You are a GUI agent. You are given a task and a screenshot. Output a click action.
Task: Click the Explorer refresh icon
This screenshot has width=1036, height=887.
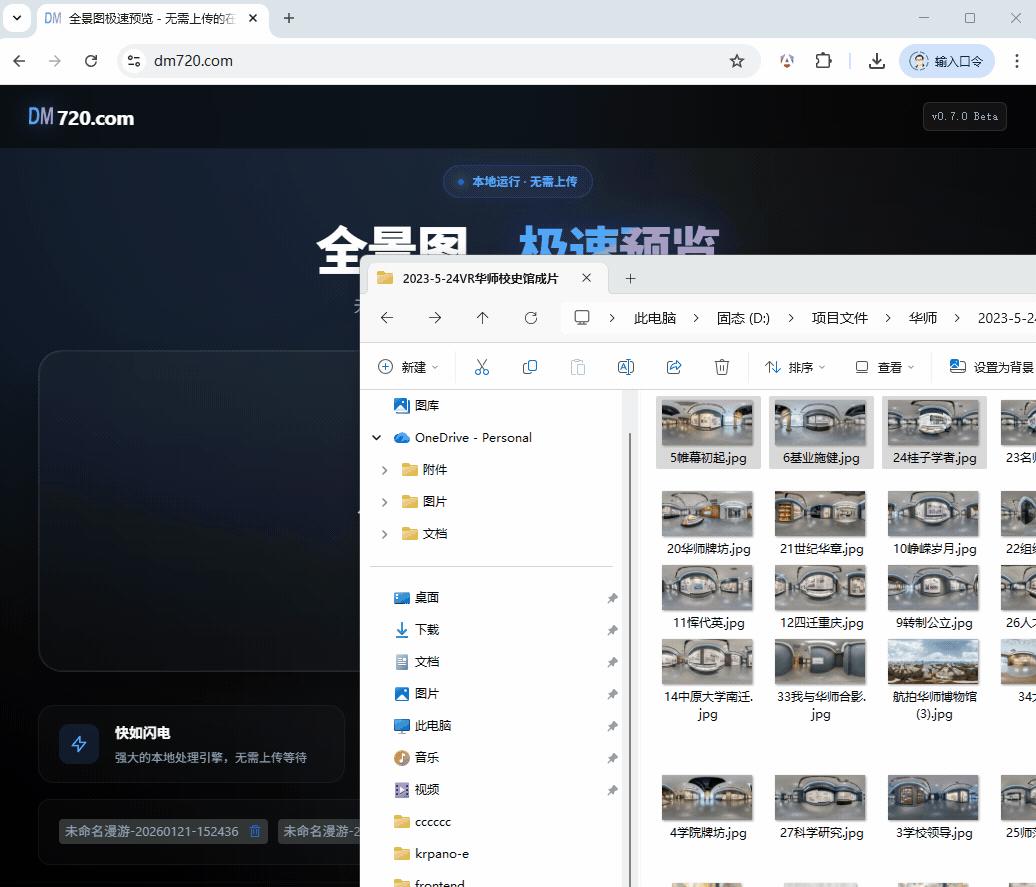(x=531, y=318)
